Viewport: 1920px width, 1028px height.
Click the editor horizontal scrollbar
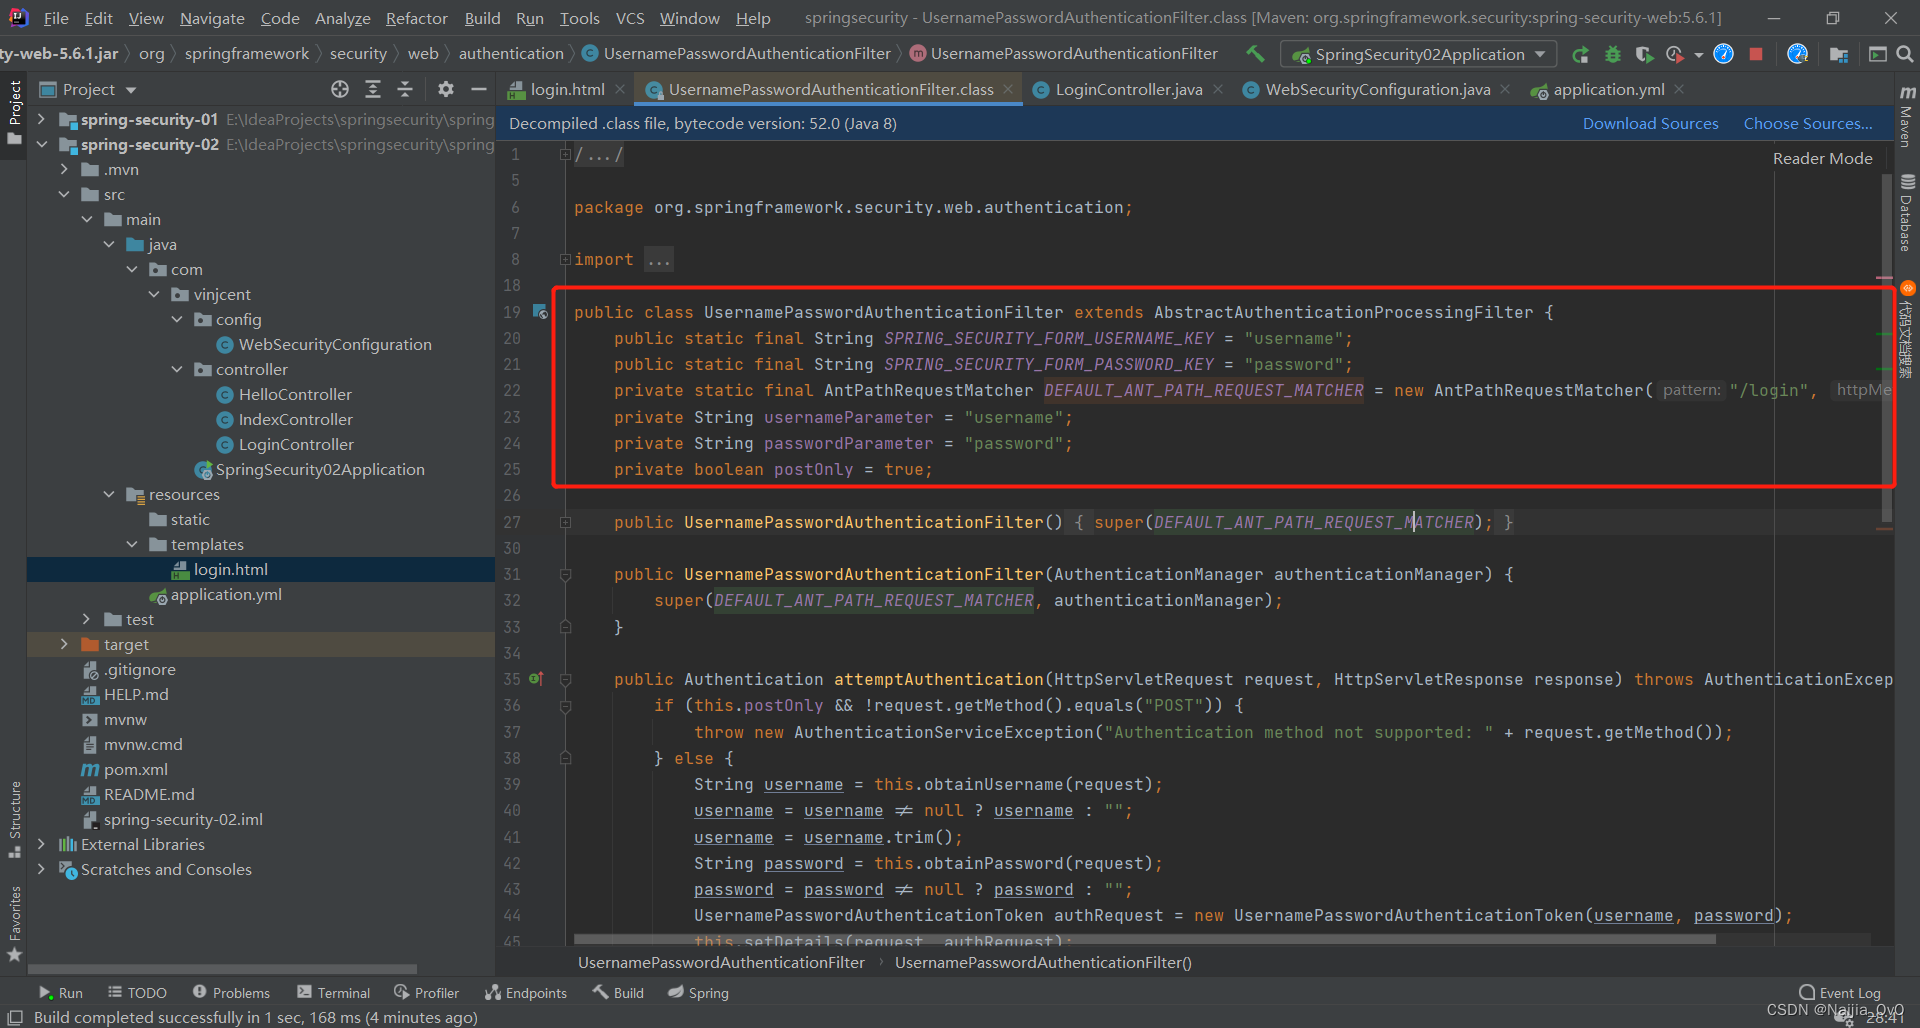(1145, 940)
